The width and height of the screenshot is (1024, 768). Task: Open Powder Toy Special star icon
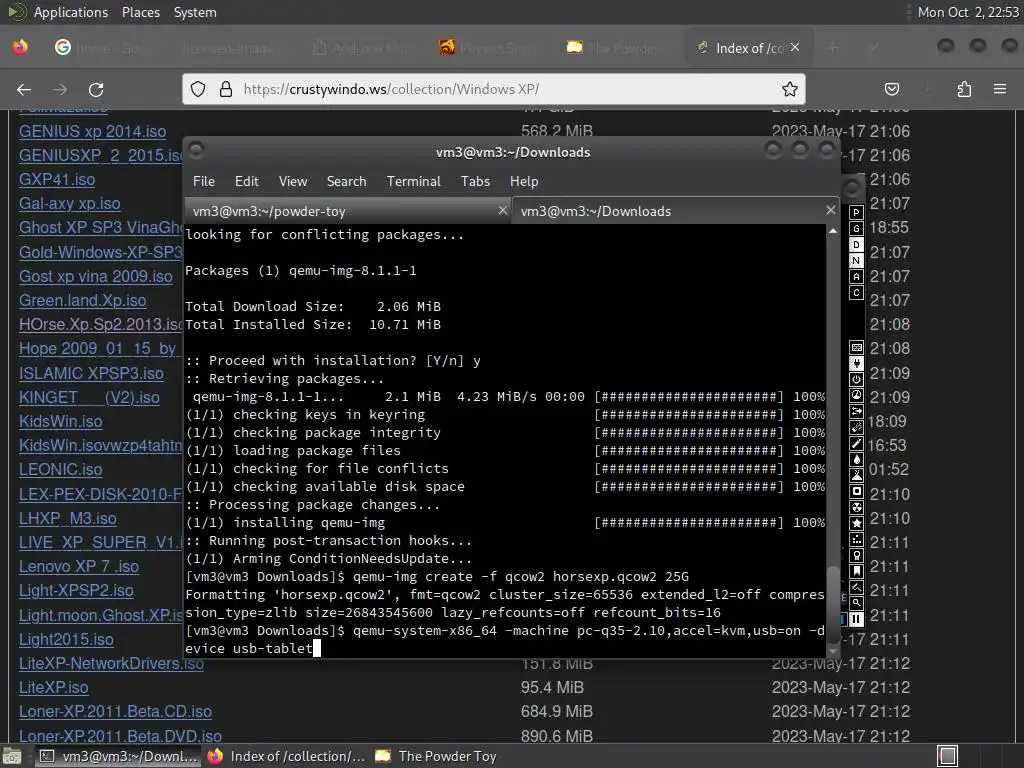click(856, 523)
